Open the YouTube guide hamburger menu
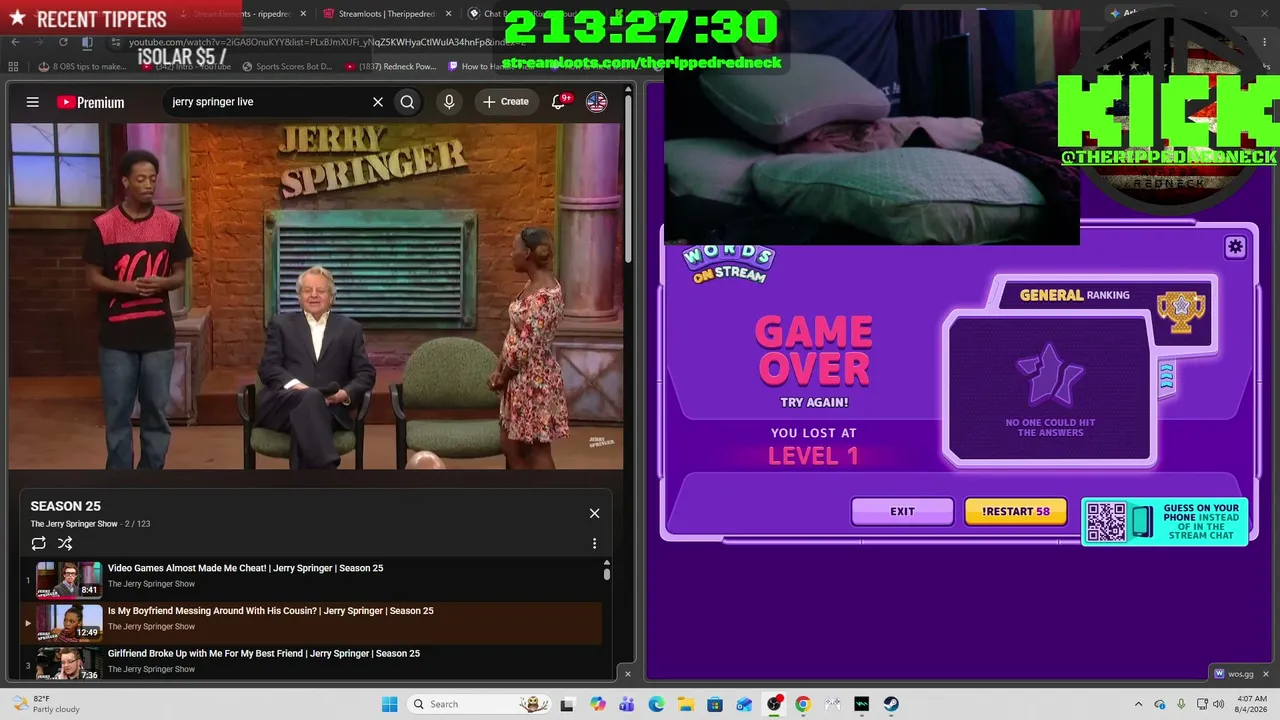Screen dimensions: 1280x720 coord(33,102)
